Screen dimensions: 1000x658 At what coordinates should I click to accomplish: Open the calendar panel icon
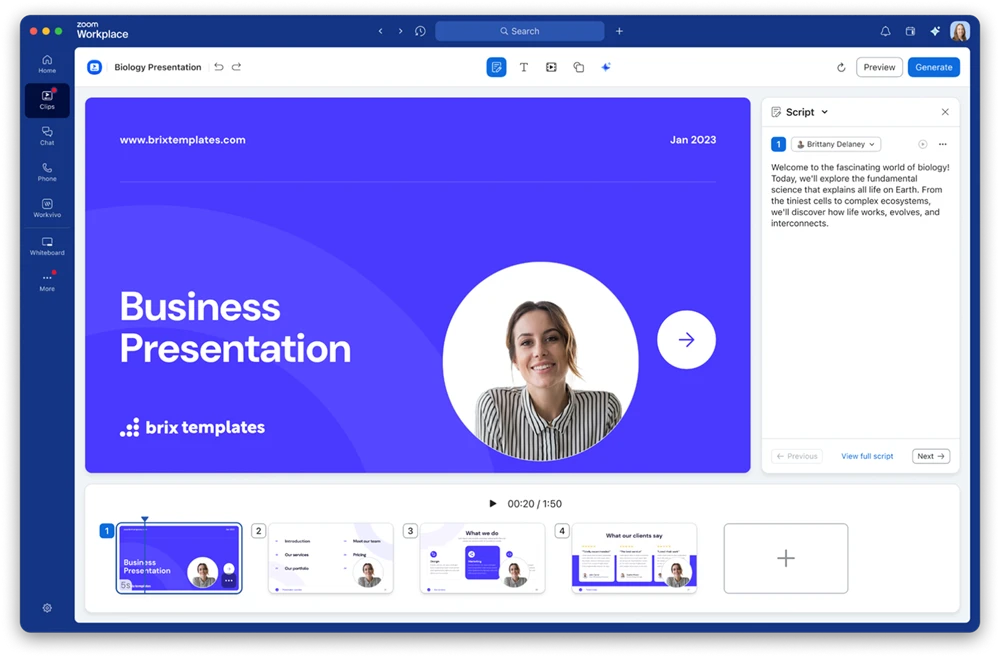click(x=910, y=31)
